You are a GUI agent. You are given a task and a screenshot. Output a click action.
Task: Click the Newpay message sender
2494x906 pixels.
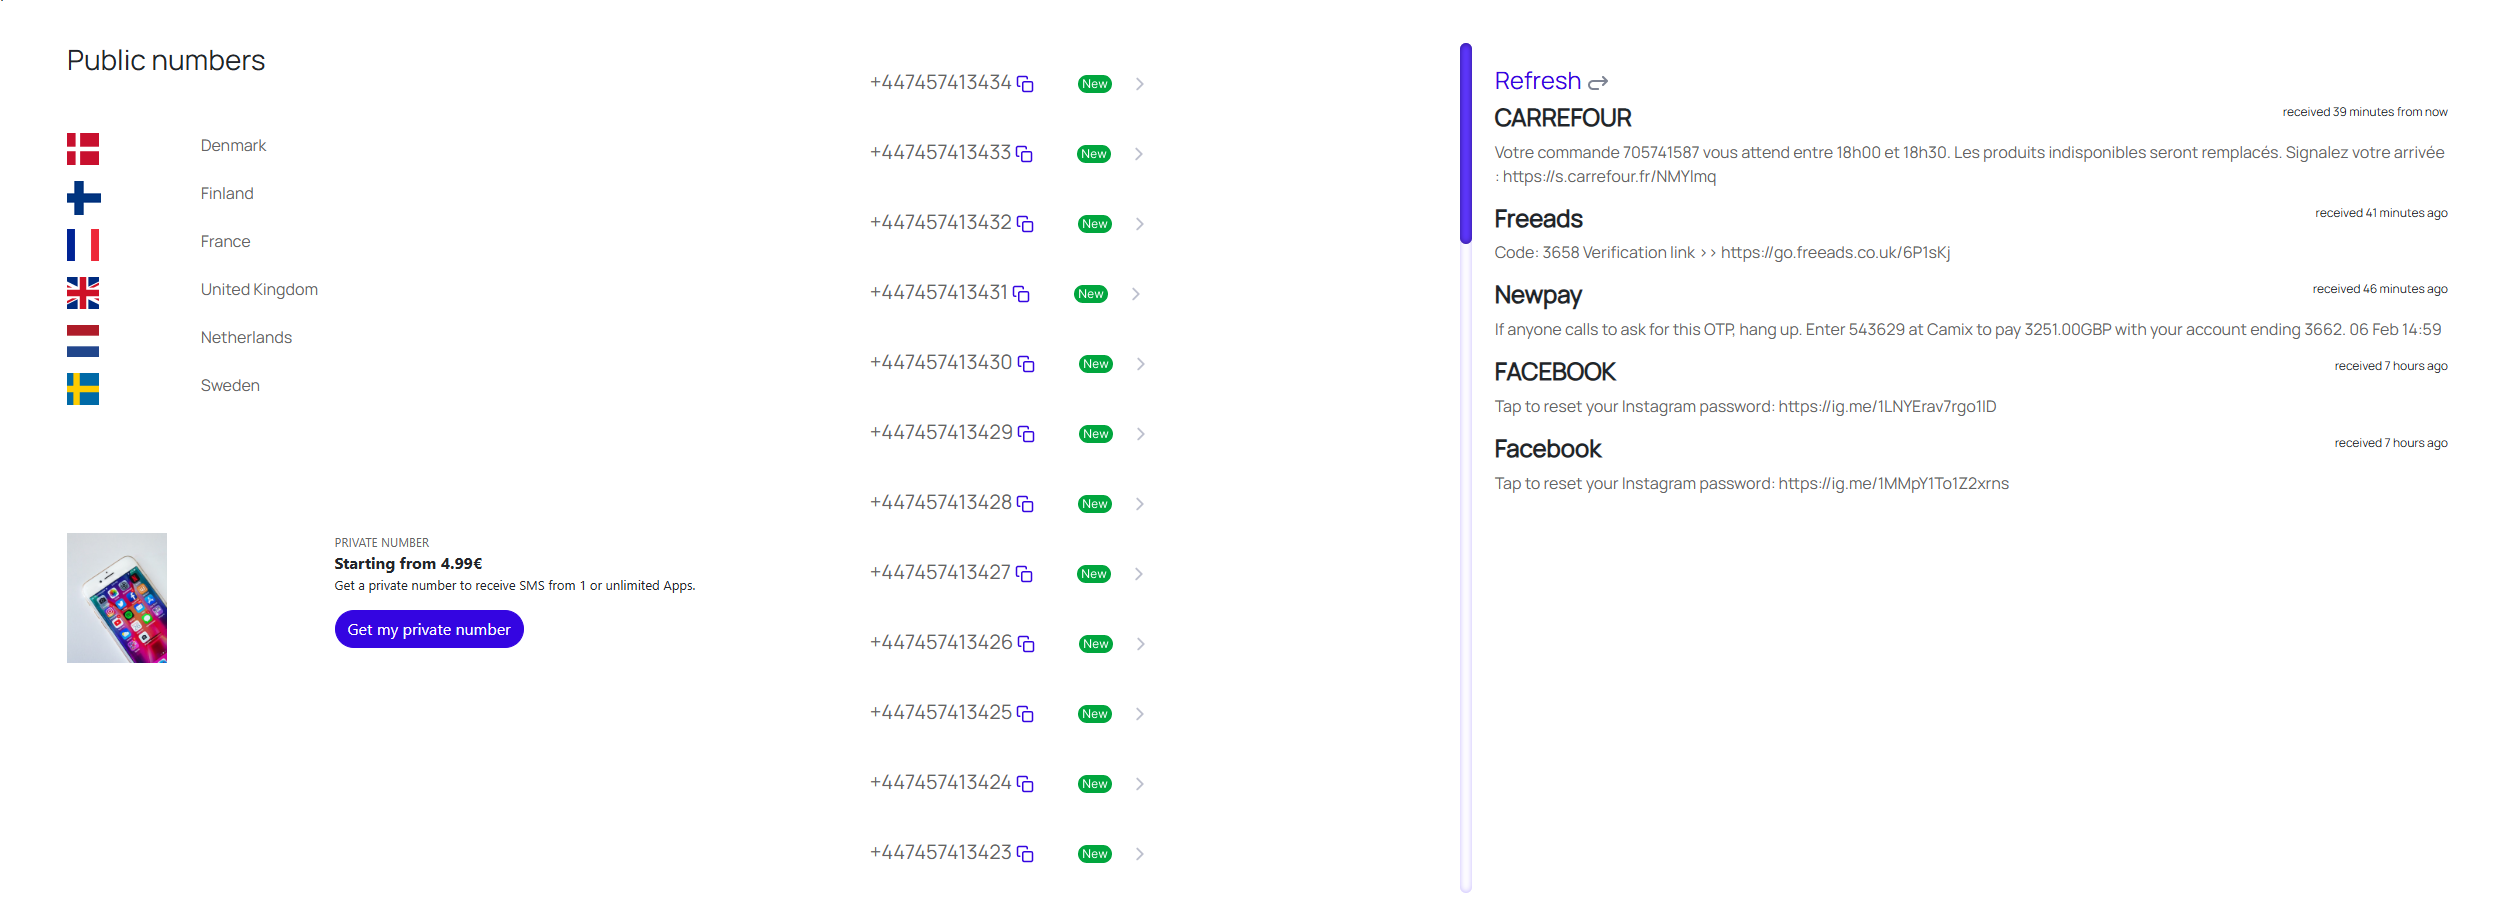[x=1538, y=295]
